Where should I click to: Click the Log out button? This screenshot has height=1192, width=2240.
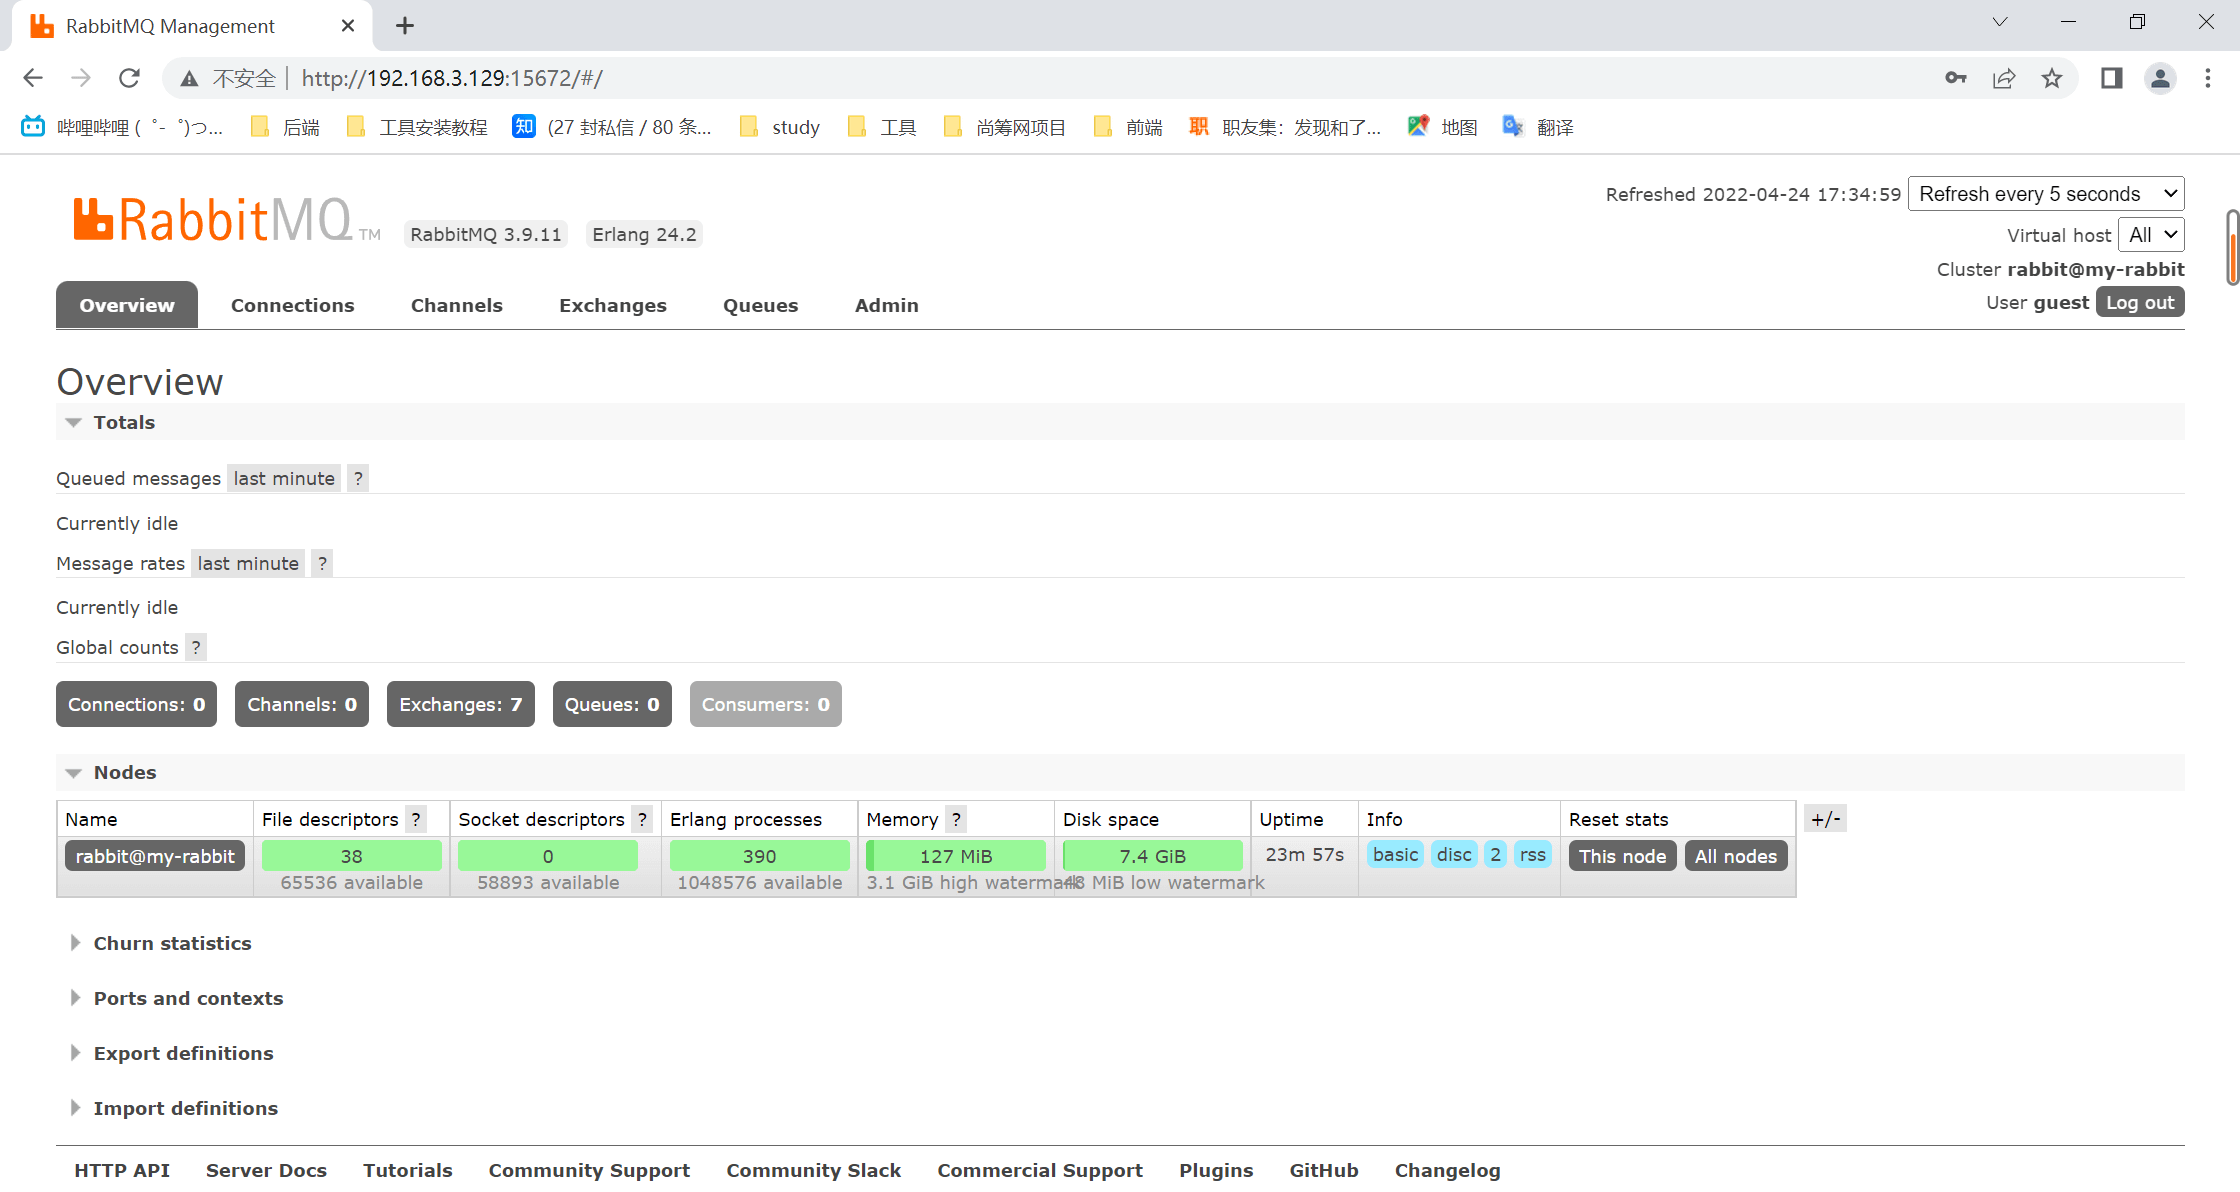2140,302
